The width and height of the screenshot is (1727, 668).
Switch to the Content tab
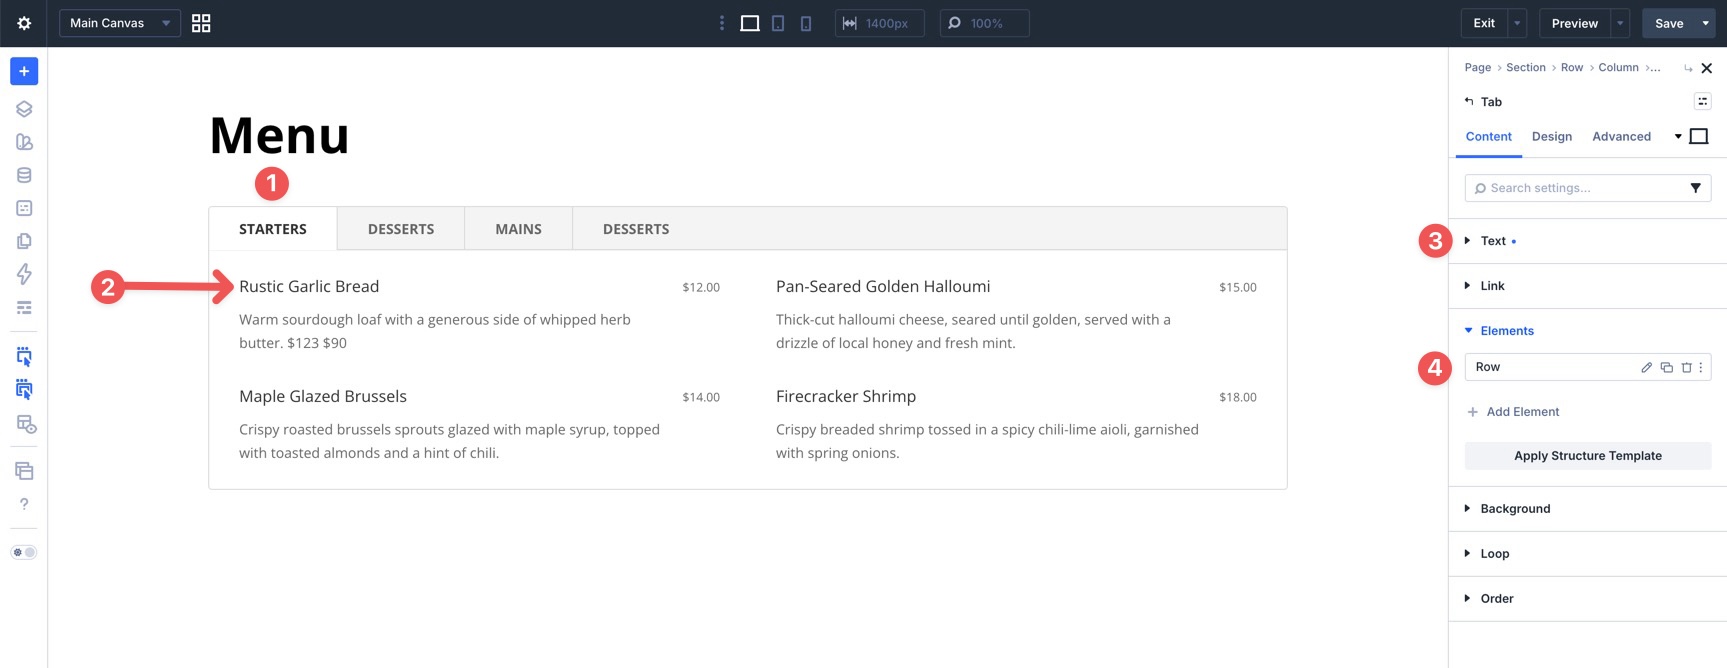tap(1488, 136)
